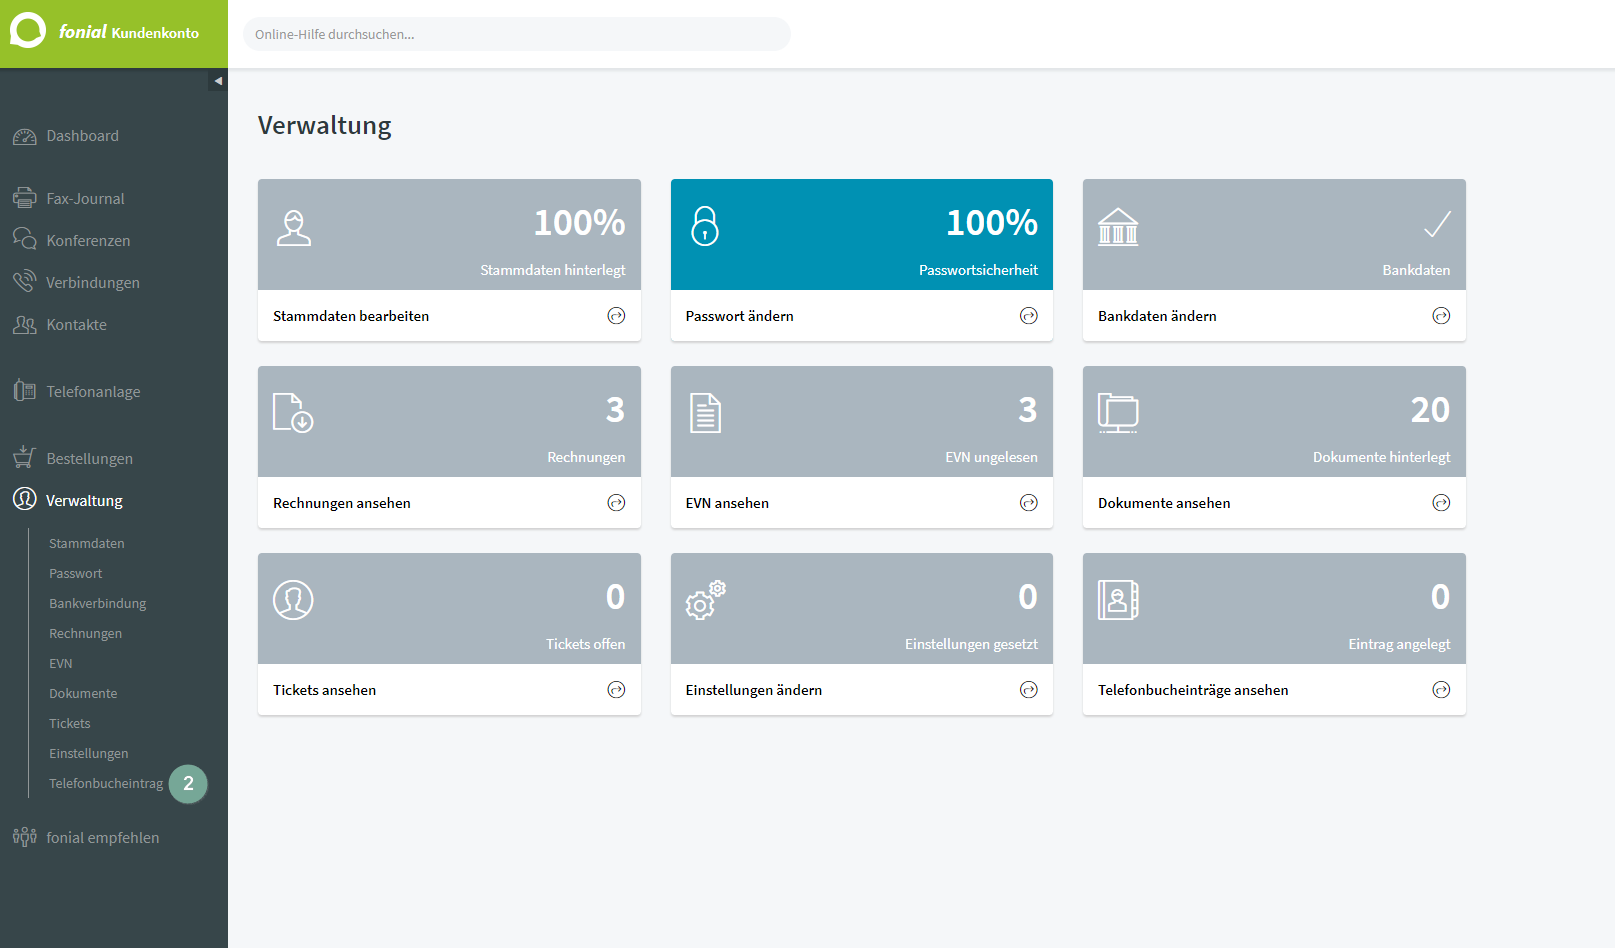Click the Kontakte people icon

point(25,324)
